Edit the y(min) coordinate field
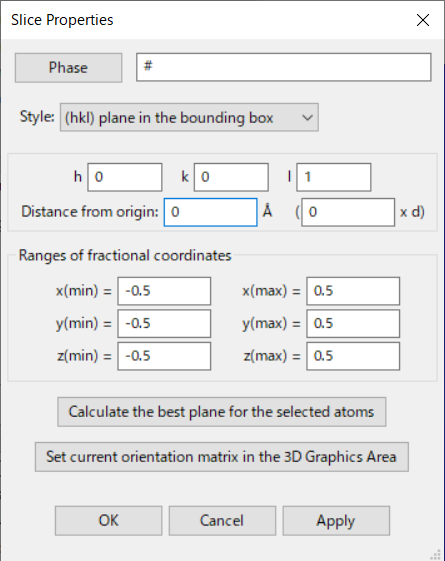The width and height of the screenshot is (445, 561). [x=164, y=323]
